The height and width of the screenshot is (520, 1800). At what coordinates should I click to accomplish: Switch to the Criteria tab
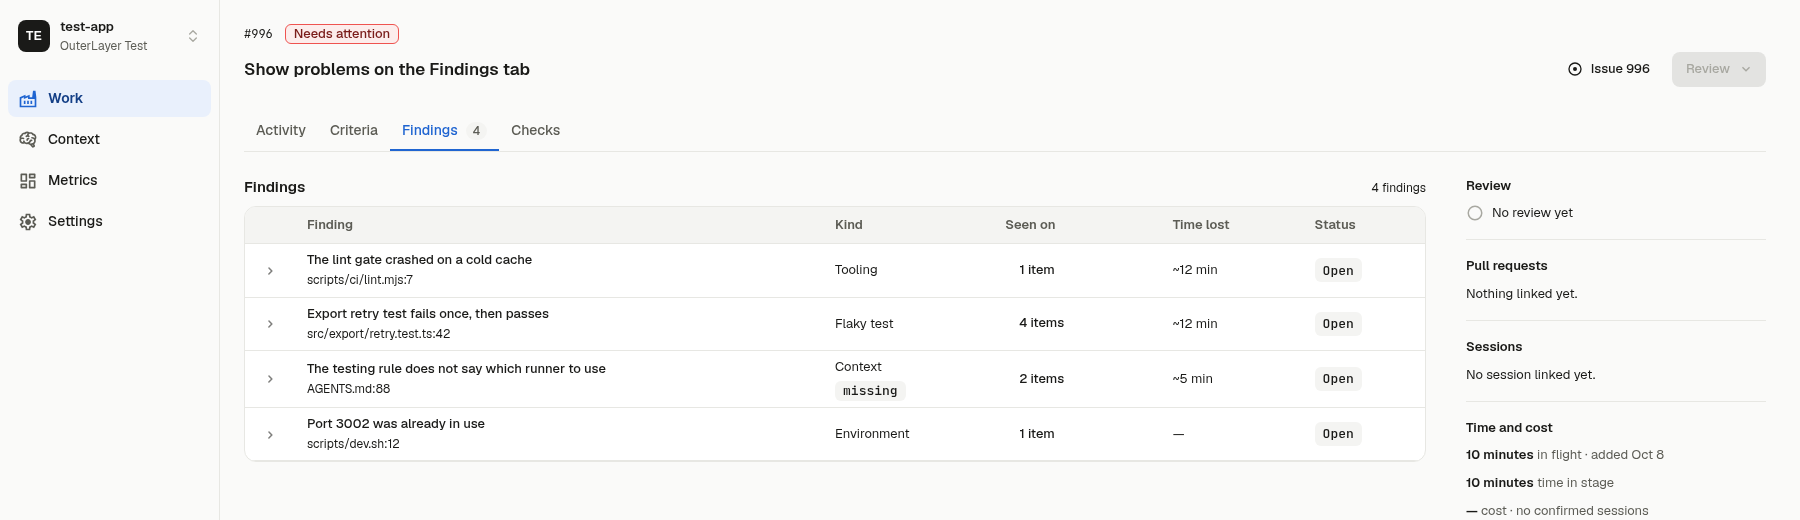tap(354, 130)
